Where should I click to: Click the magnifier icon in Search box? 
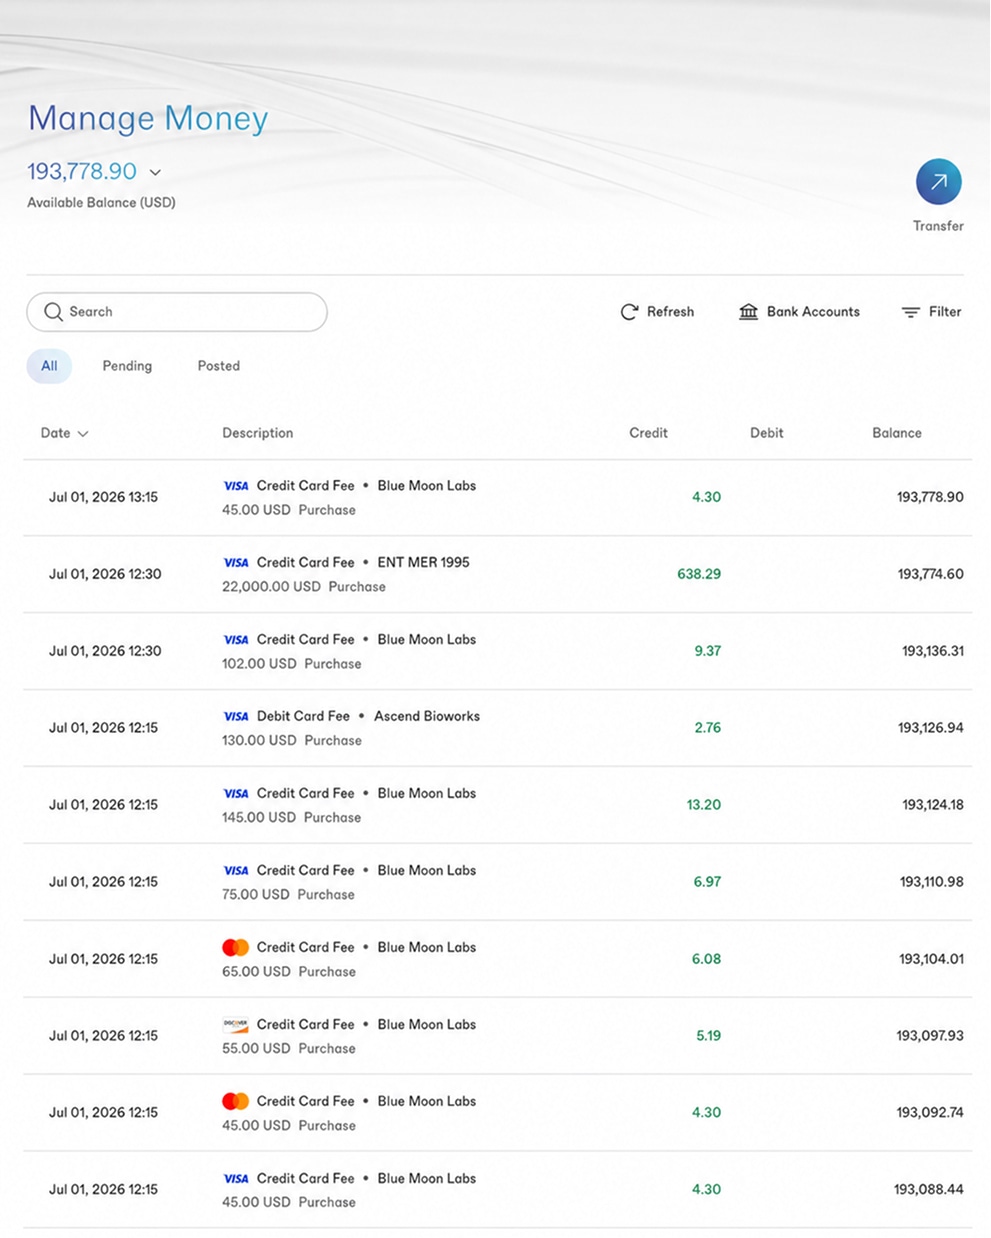(53, 312)
